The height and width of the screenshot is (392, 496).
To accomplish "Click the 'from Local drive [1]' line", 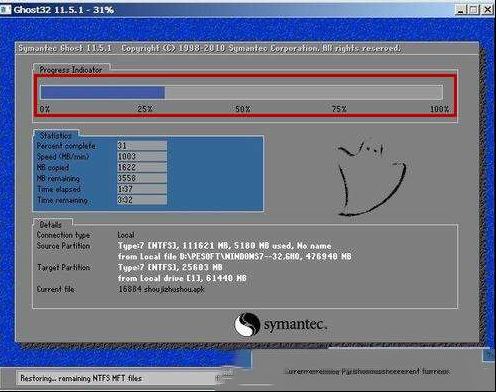I will pos(182,278).
